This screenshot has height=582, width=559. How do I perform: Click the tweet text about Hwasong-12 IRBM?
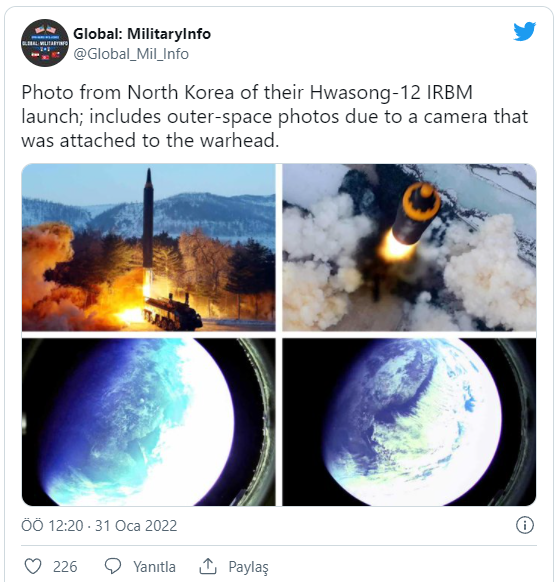275,116
